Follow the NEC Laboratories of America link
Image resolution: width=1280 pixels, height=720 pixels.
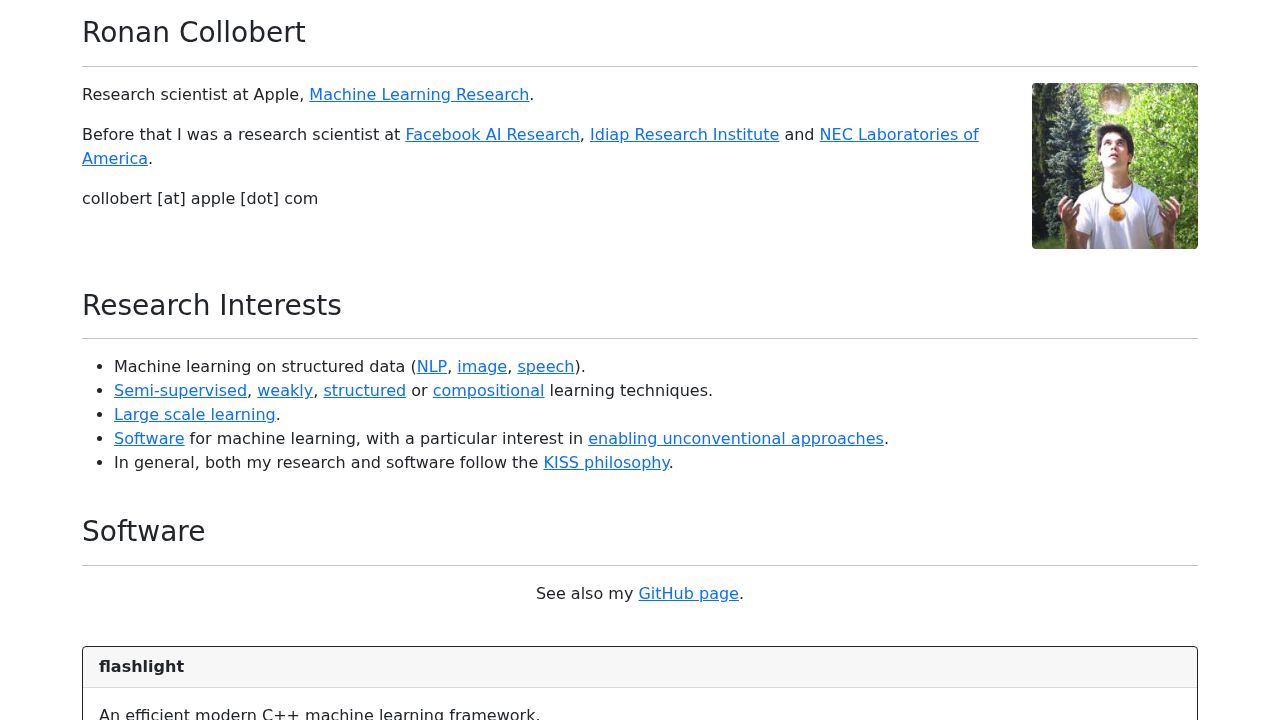tap(899, 134)
